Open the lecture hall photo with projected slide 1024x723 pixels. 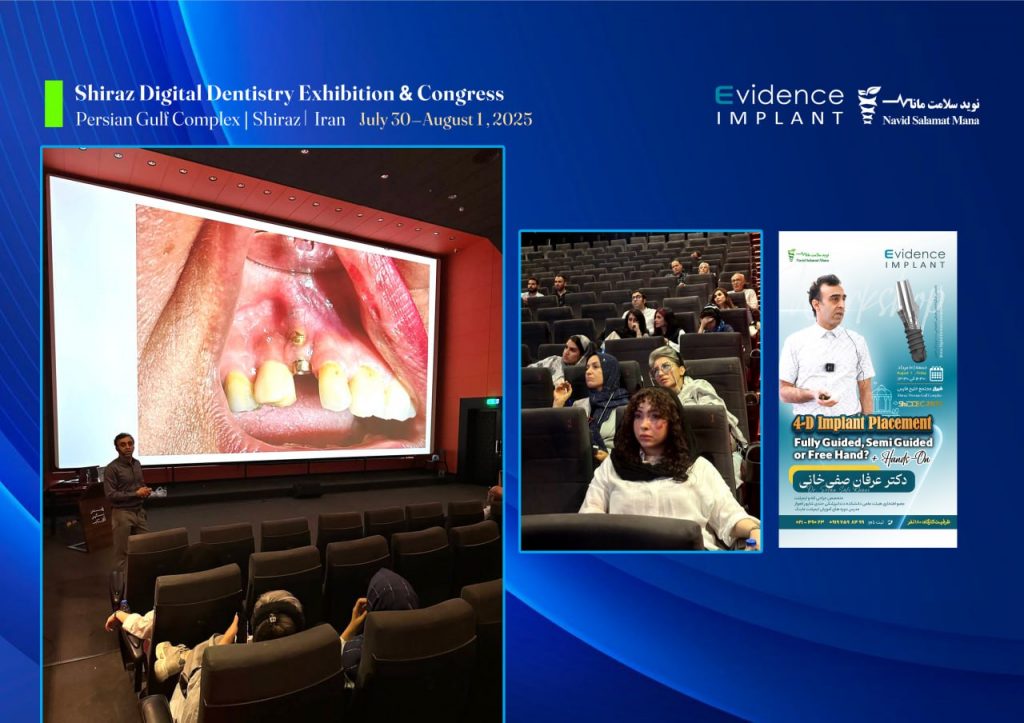pyautogui.click(x=273, y=434)
